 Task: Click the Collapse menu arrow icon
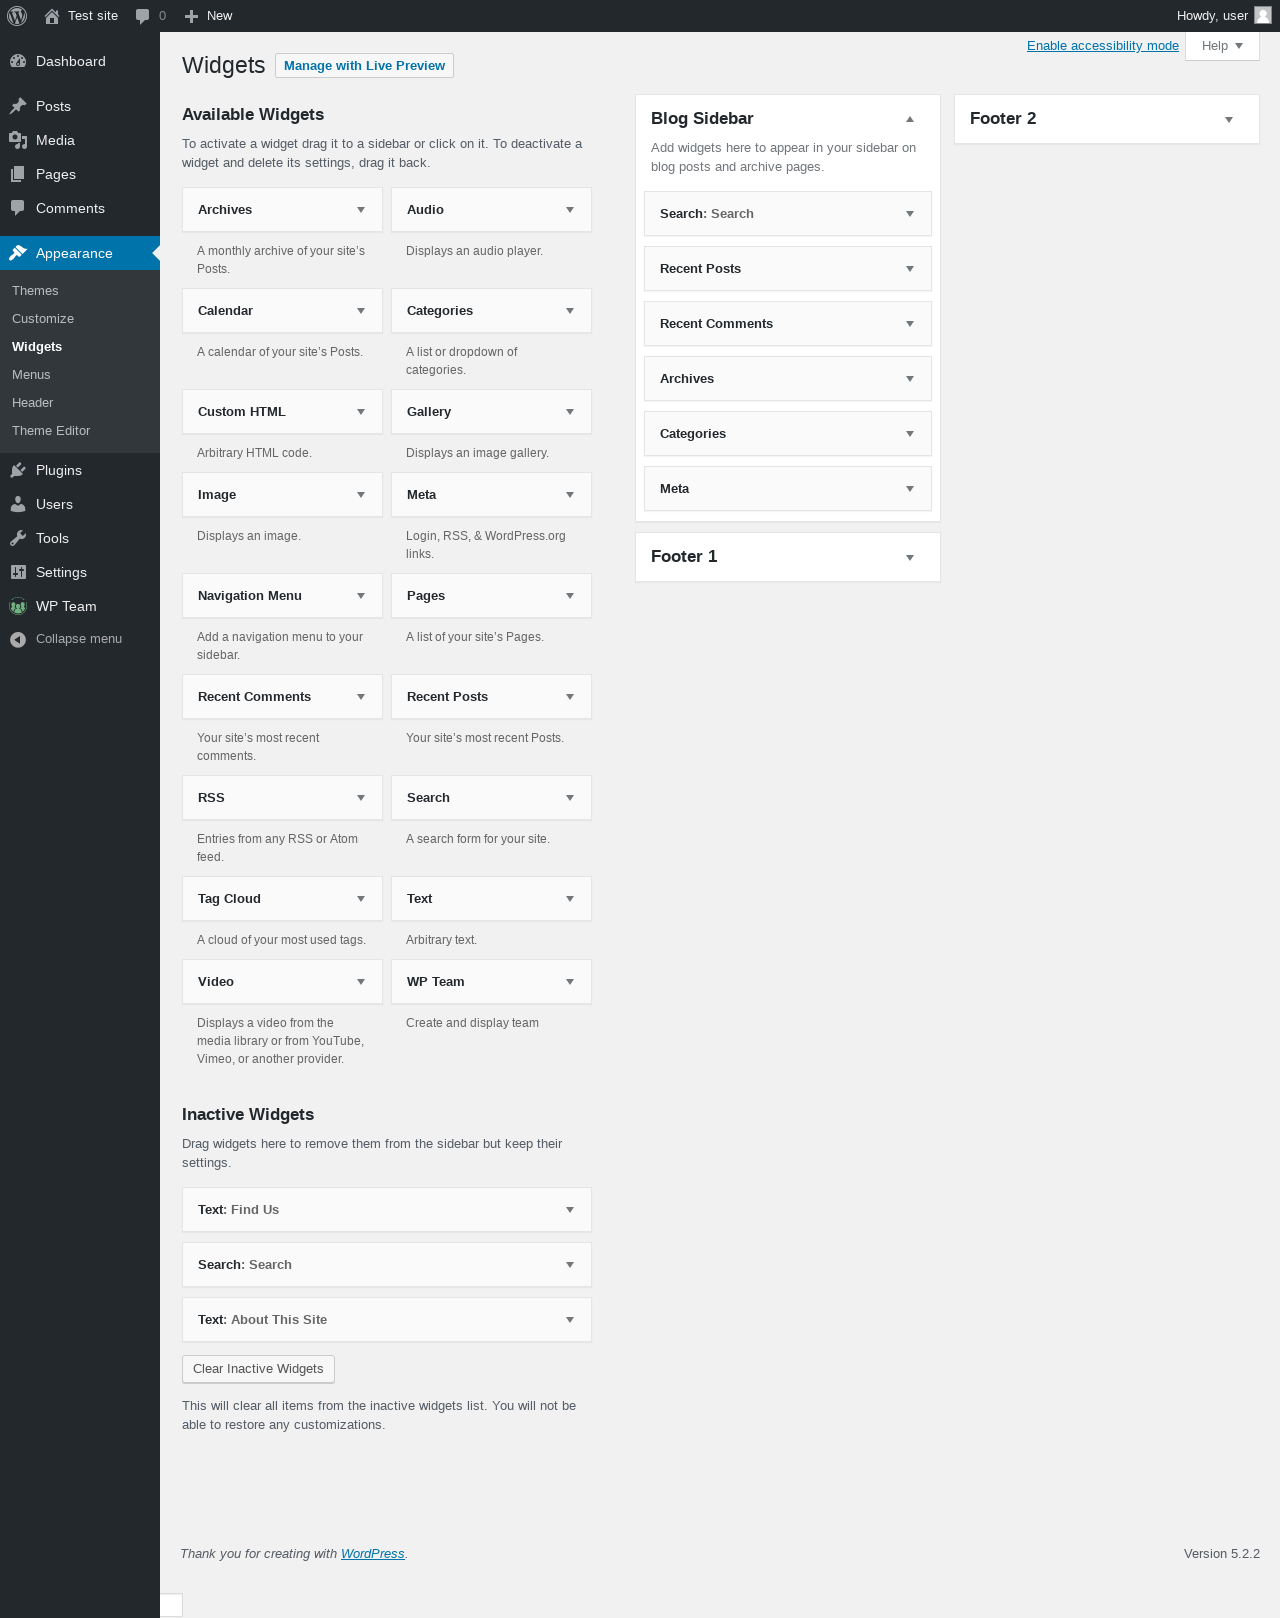(18, 639)
